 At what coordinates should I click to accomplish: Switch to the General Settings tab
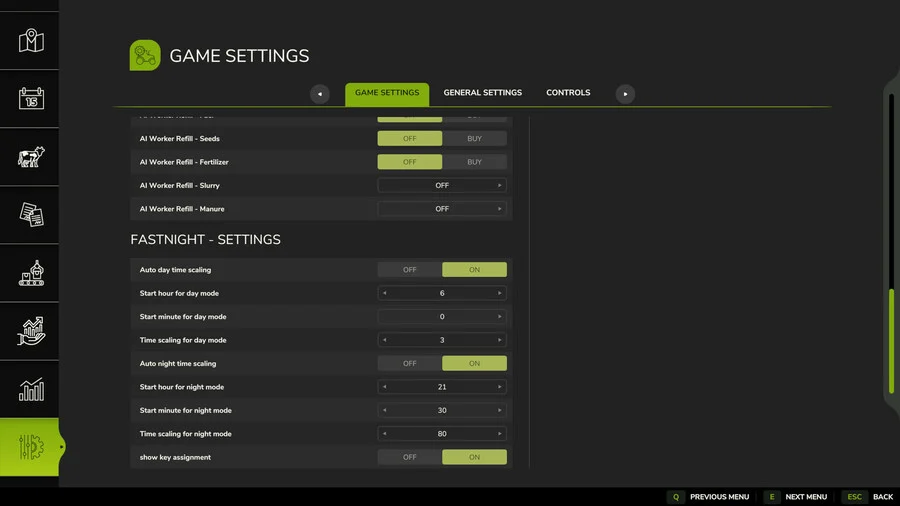pyautogui.click(x=482, y=93)
